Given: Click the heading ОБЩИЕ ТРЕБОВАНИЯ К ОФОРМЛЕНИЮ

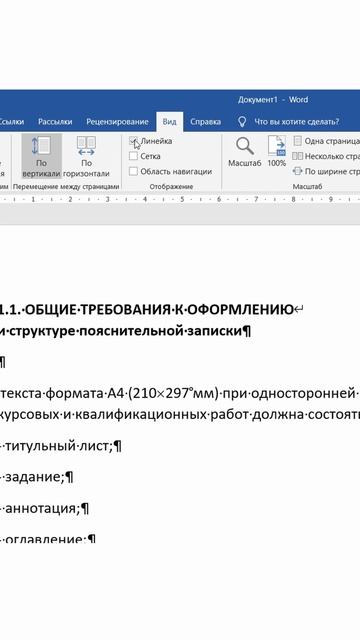Looking at the screenshot, I should tap(159, 310).
